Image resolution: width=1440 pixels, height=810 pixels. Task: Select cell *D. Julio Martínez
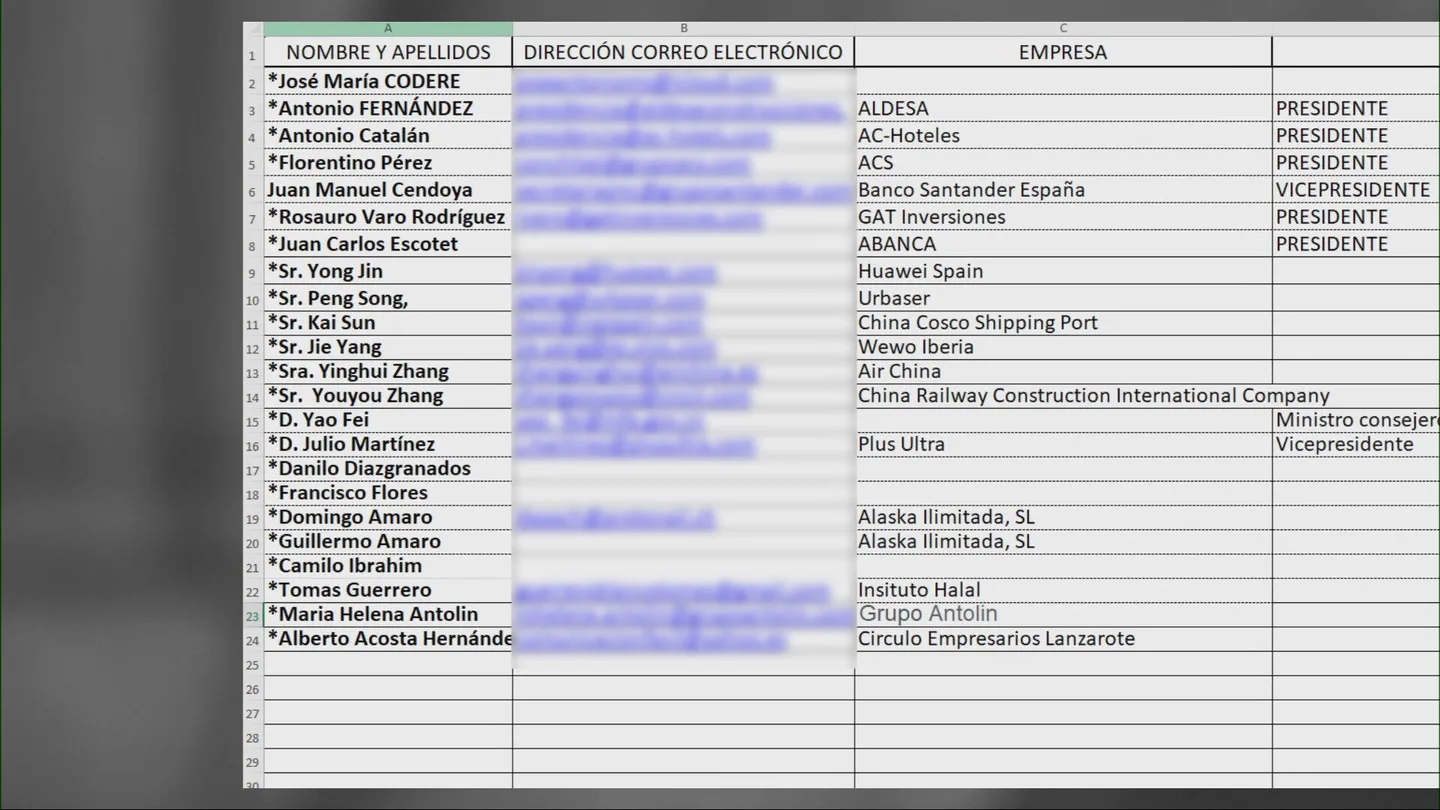[x=388, y=443]
